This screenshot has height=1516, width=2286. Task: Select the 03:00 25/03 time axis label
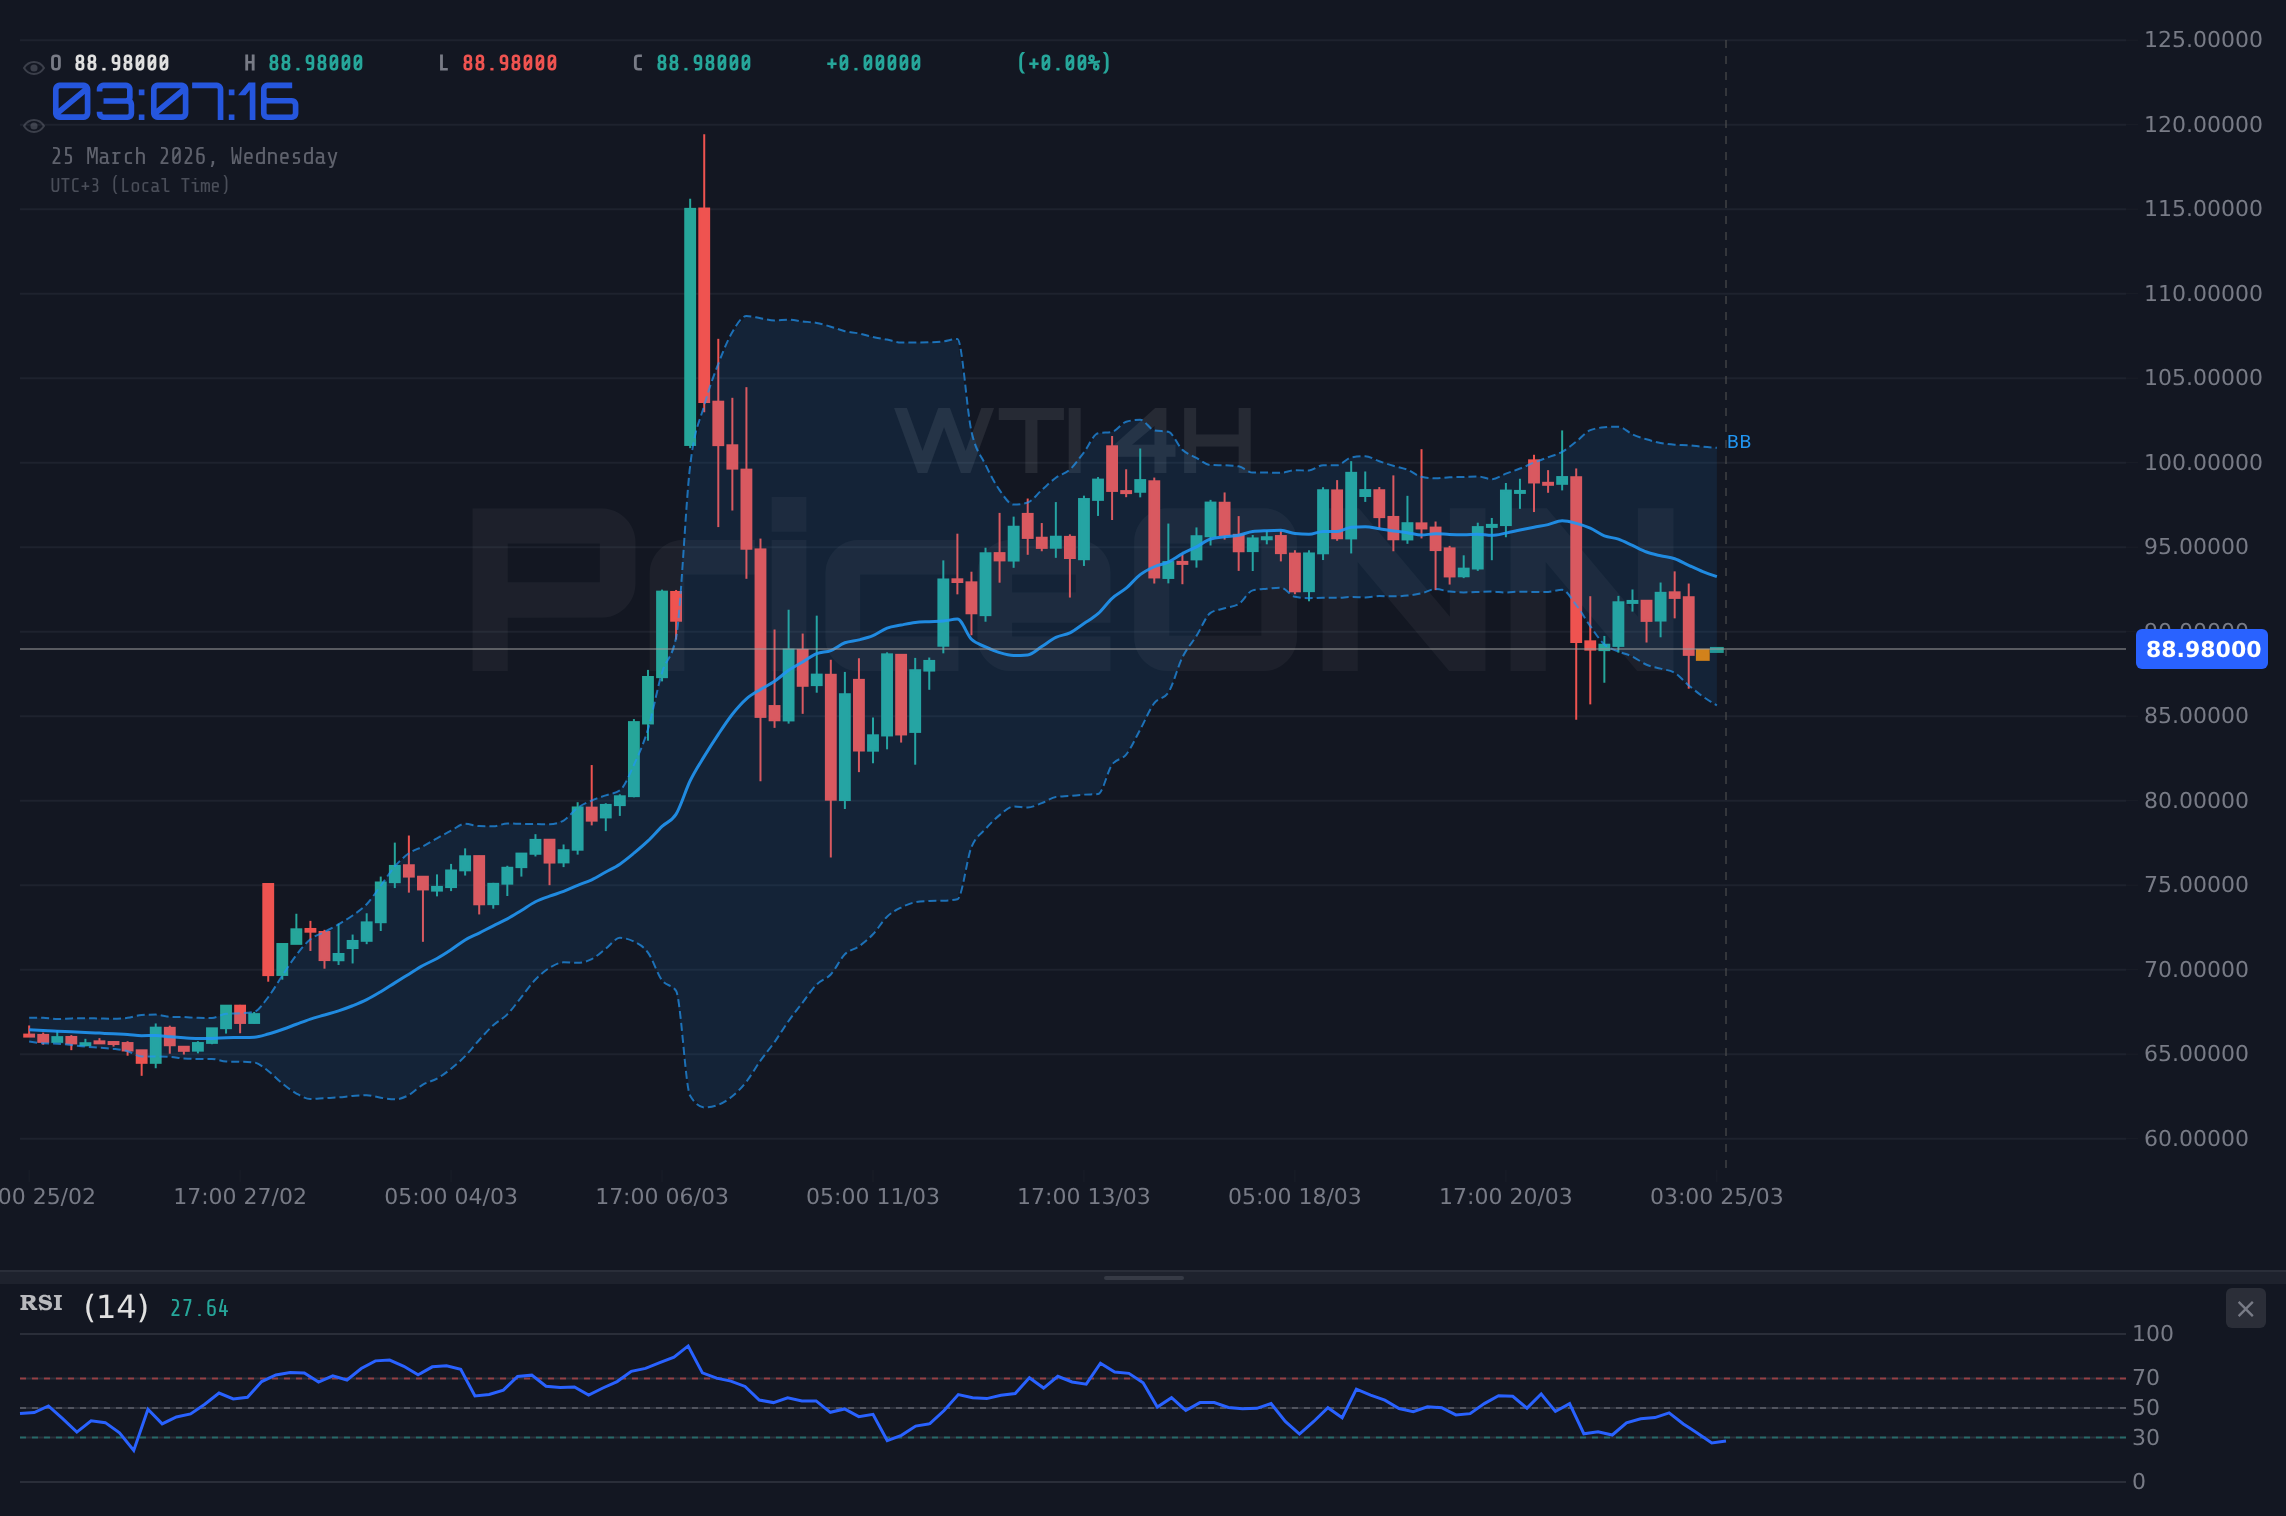pyautogui.click(x=1715, y=1196)
